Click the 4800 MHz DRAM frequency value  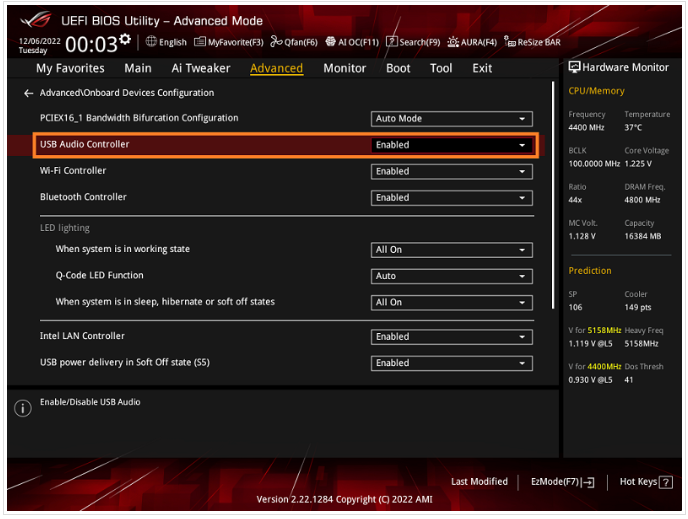[642, 200]
